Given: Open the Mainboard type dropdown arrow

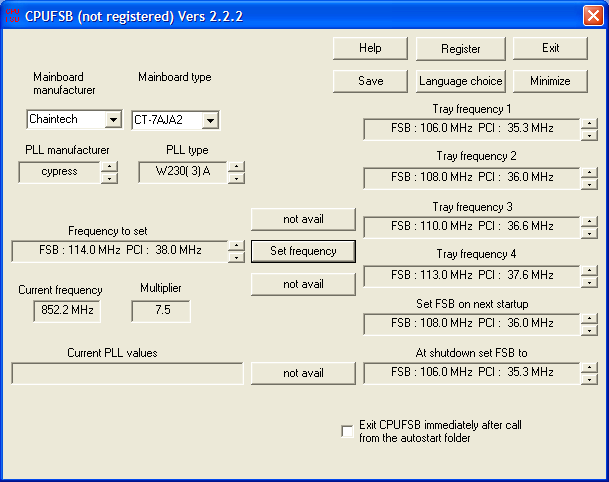Looking at the screenshot, I should pyautogui.click(x=211, y=120).
